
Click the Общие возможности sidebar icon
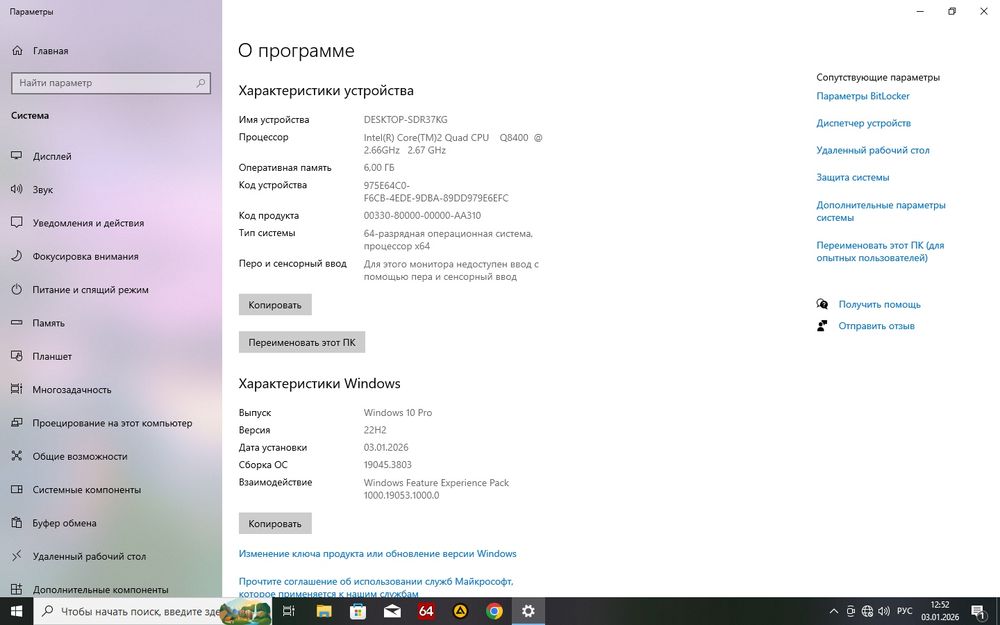[x=17, y=456]
